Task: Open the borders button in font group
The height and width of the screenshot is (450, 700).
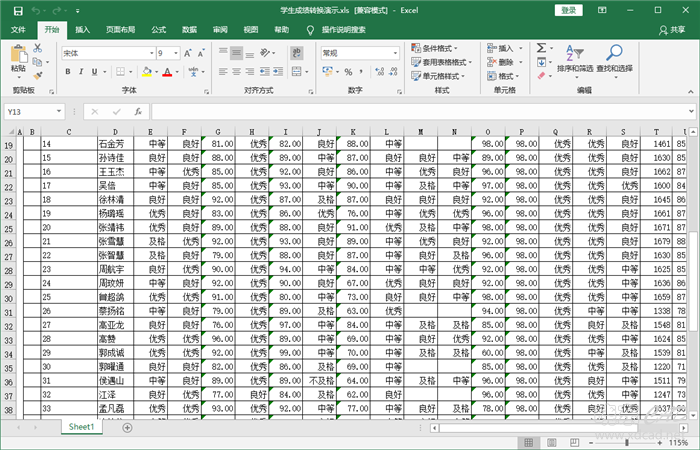Action: point(121,71)
